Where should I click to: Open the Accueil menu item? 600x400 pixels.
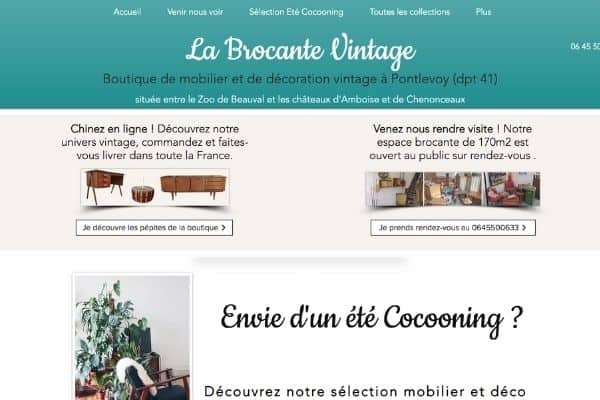pos(127,12)
